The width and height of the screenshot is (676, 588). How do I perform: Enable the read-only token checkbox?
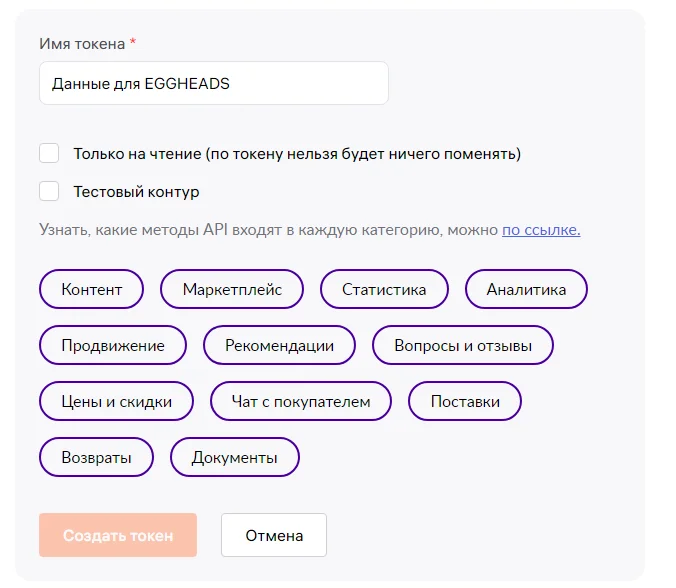point(49,153)
